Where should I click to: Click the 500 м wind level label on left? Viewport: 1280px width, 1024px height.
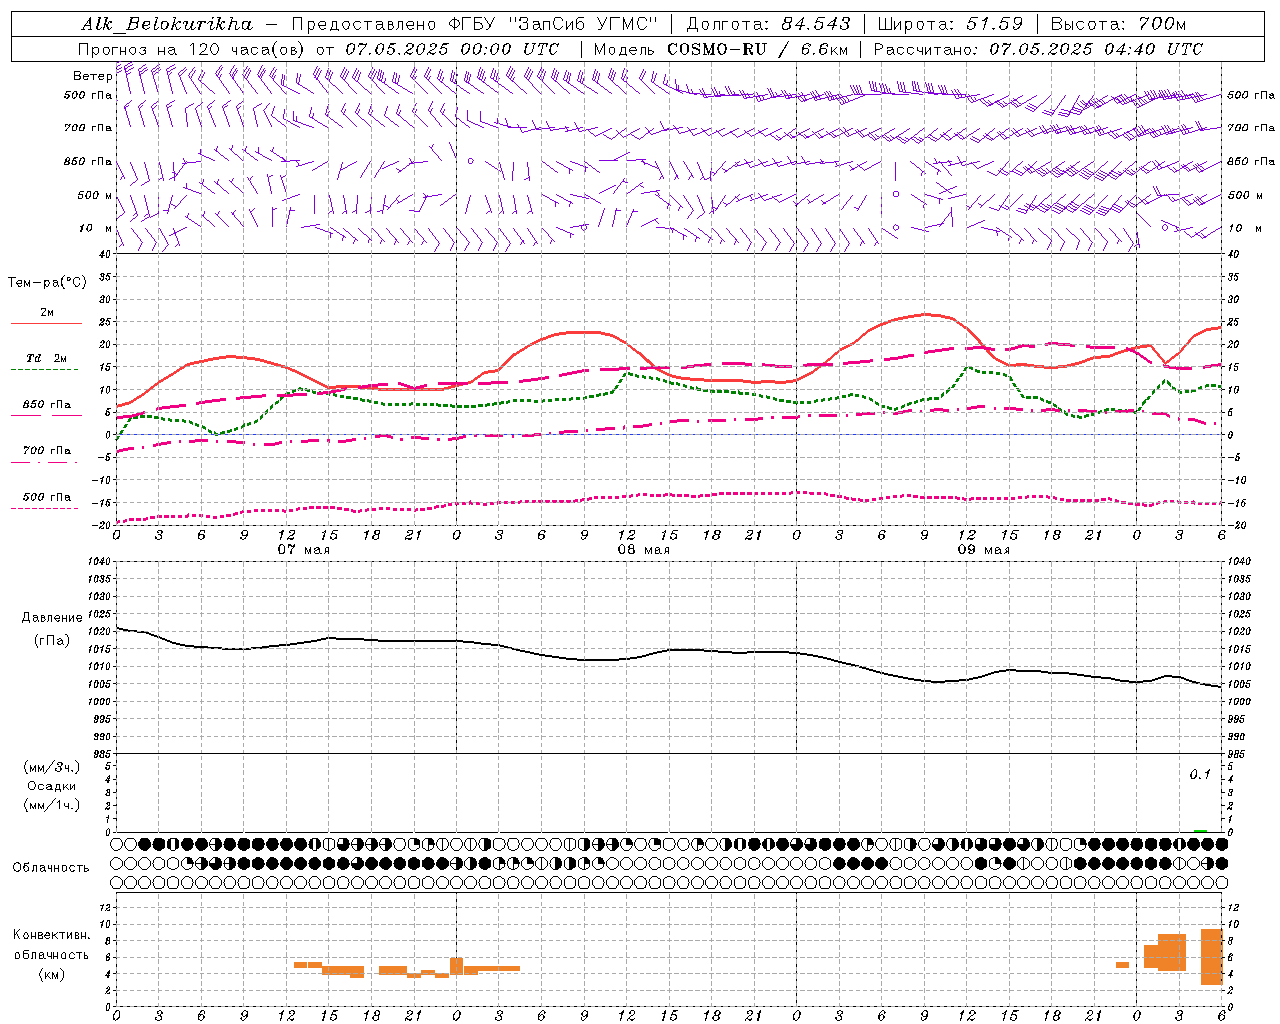pos(95,195)
